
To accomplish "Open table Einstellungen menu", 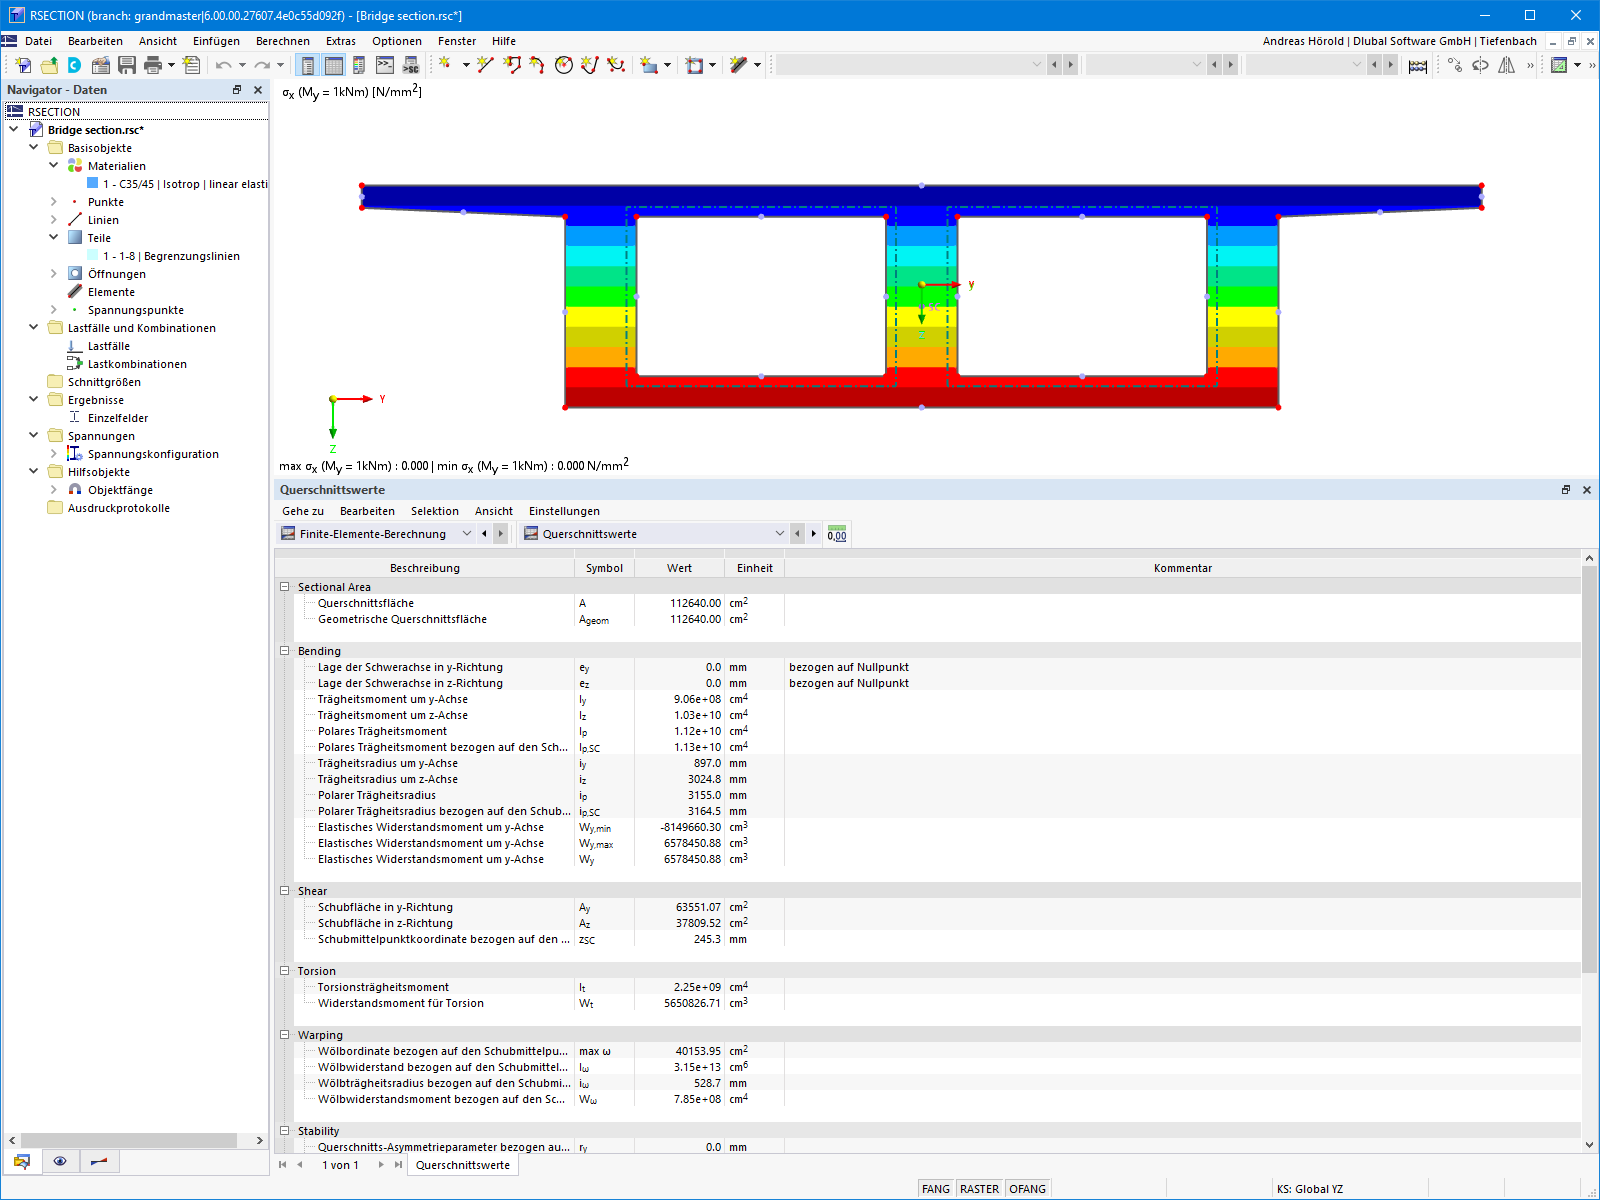I will 565,511.
